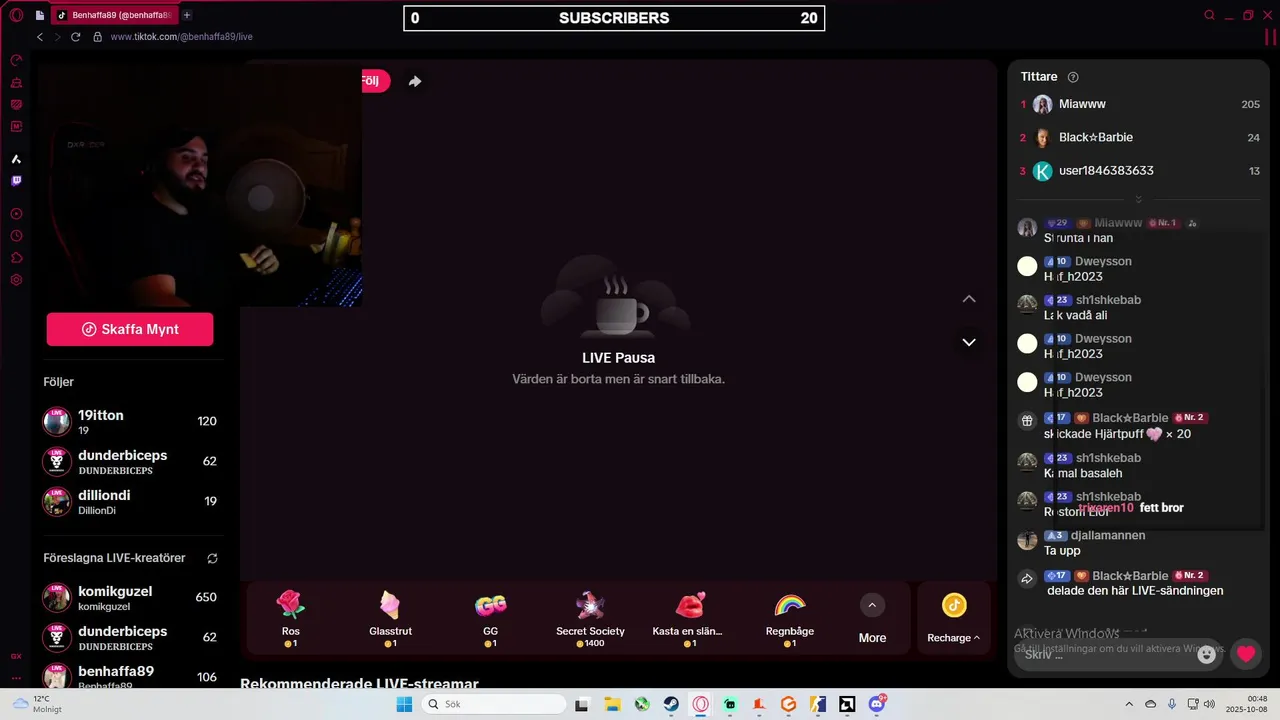
Task: Open benhaffa89 in suggested creators
Action: (x=130, y=677)
